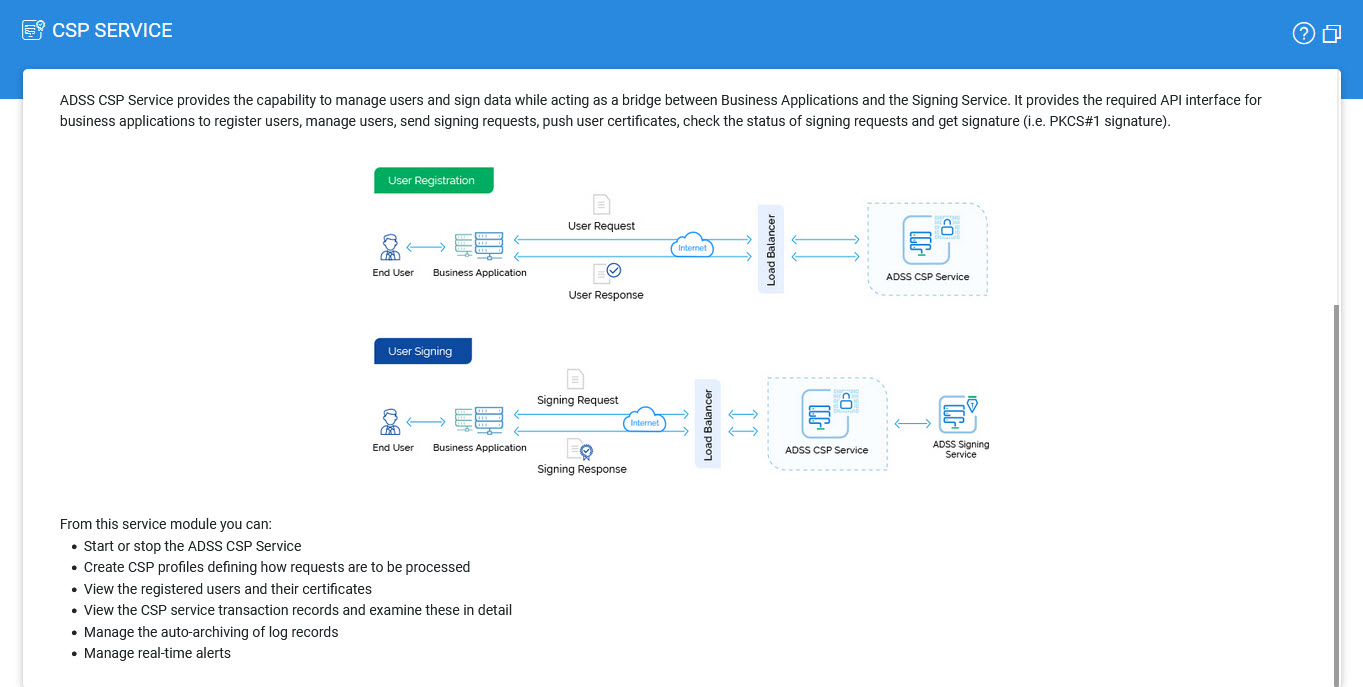The width and height of the screenshot is (1363, 687).
Task: Click the vertical scrollbar on the right
Action: coord(1335,490)
